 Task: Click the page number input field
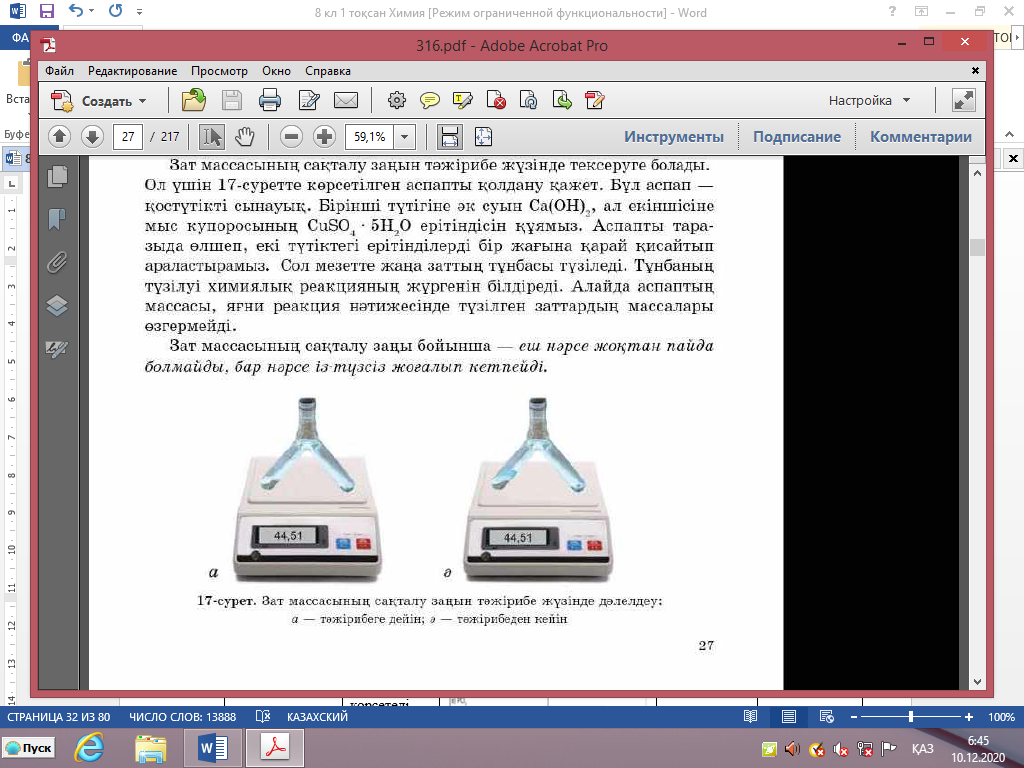point(128,137)
